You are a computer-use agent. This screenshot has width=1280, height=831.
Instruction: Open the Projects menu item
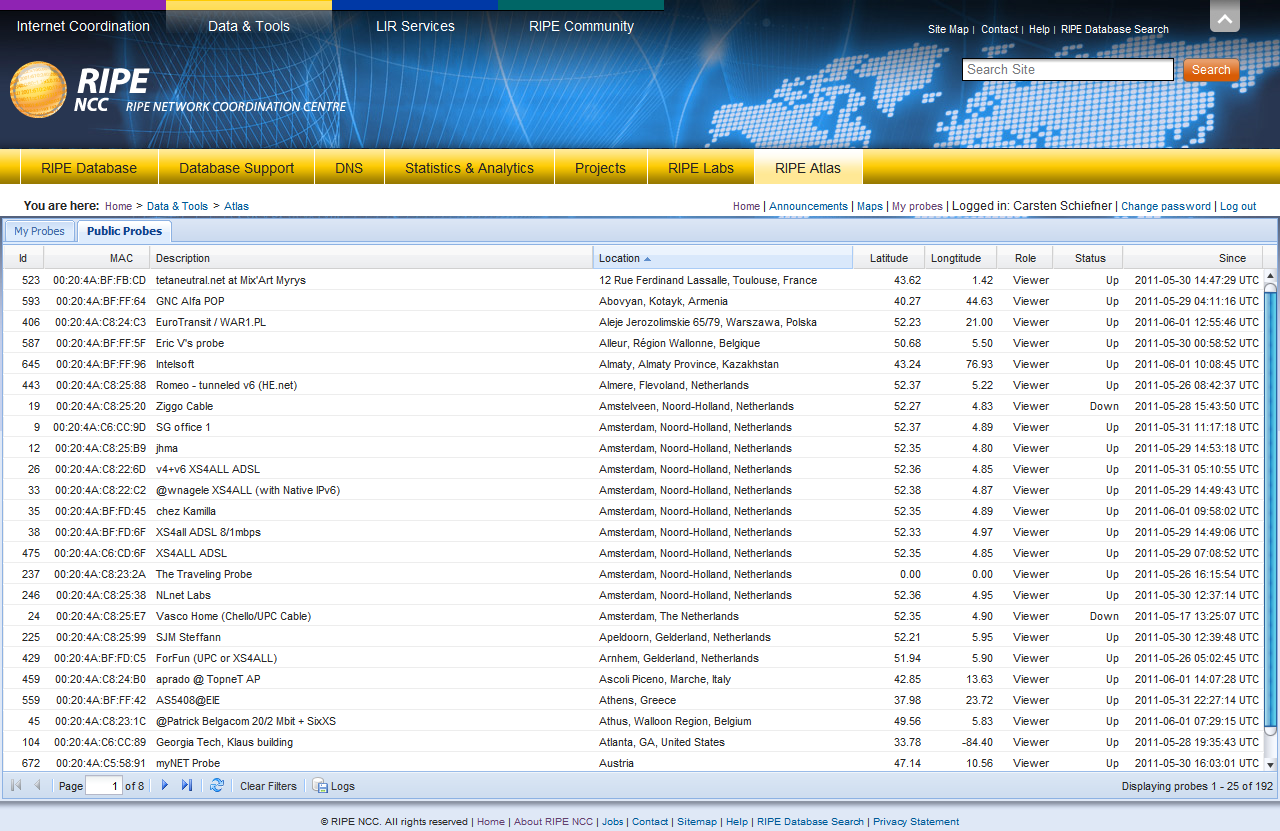click(600, 168)
